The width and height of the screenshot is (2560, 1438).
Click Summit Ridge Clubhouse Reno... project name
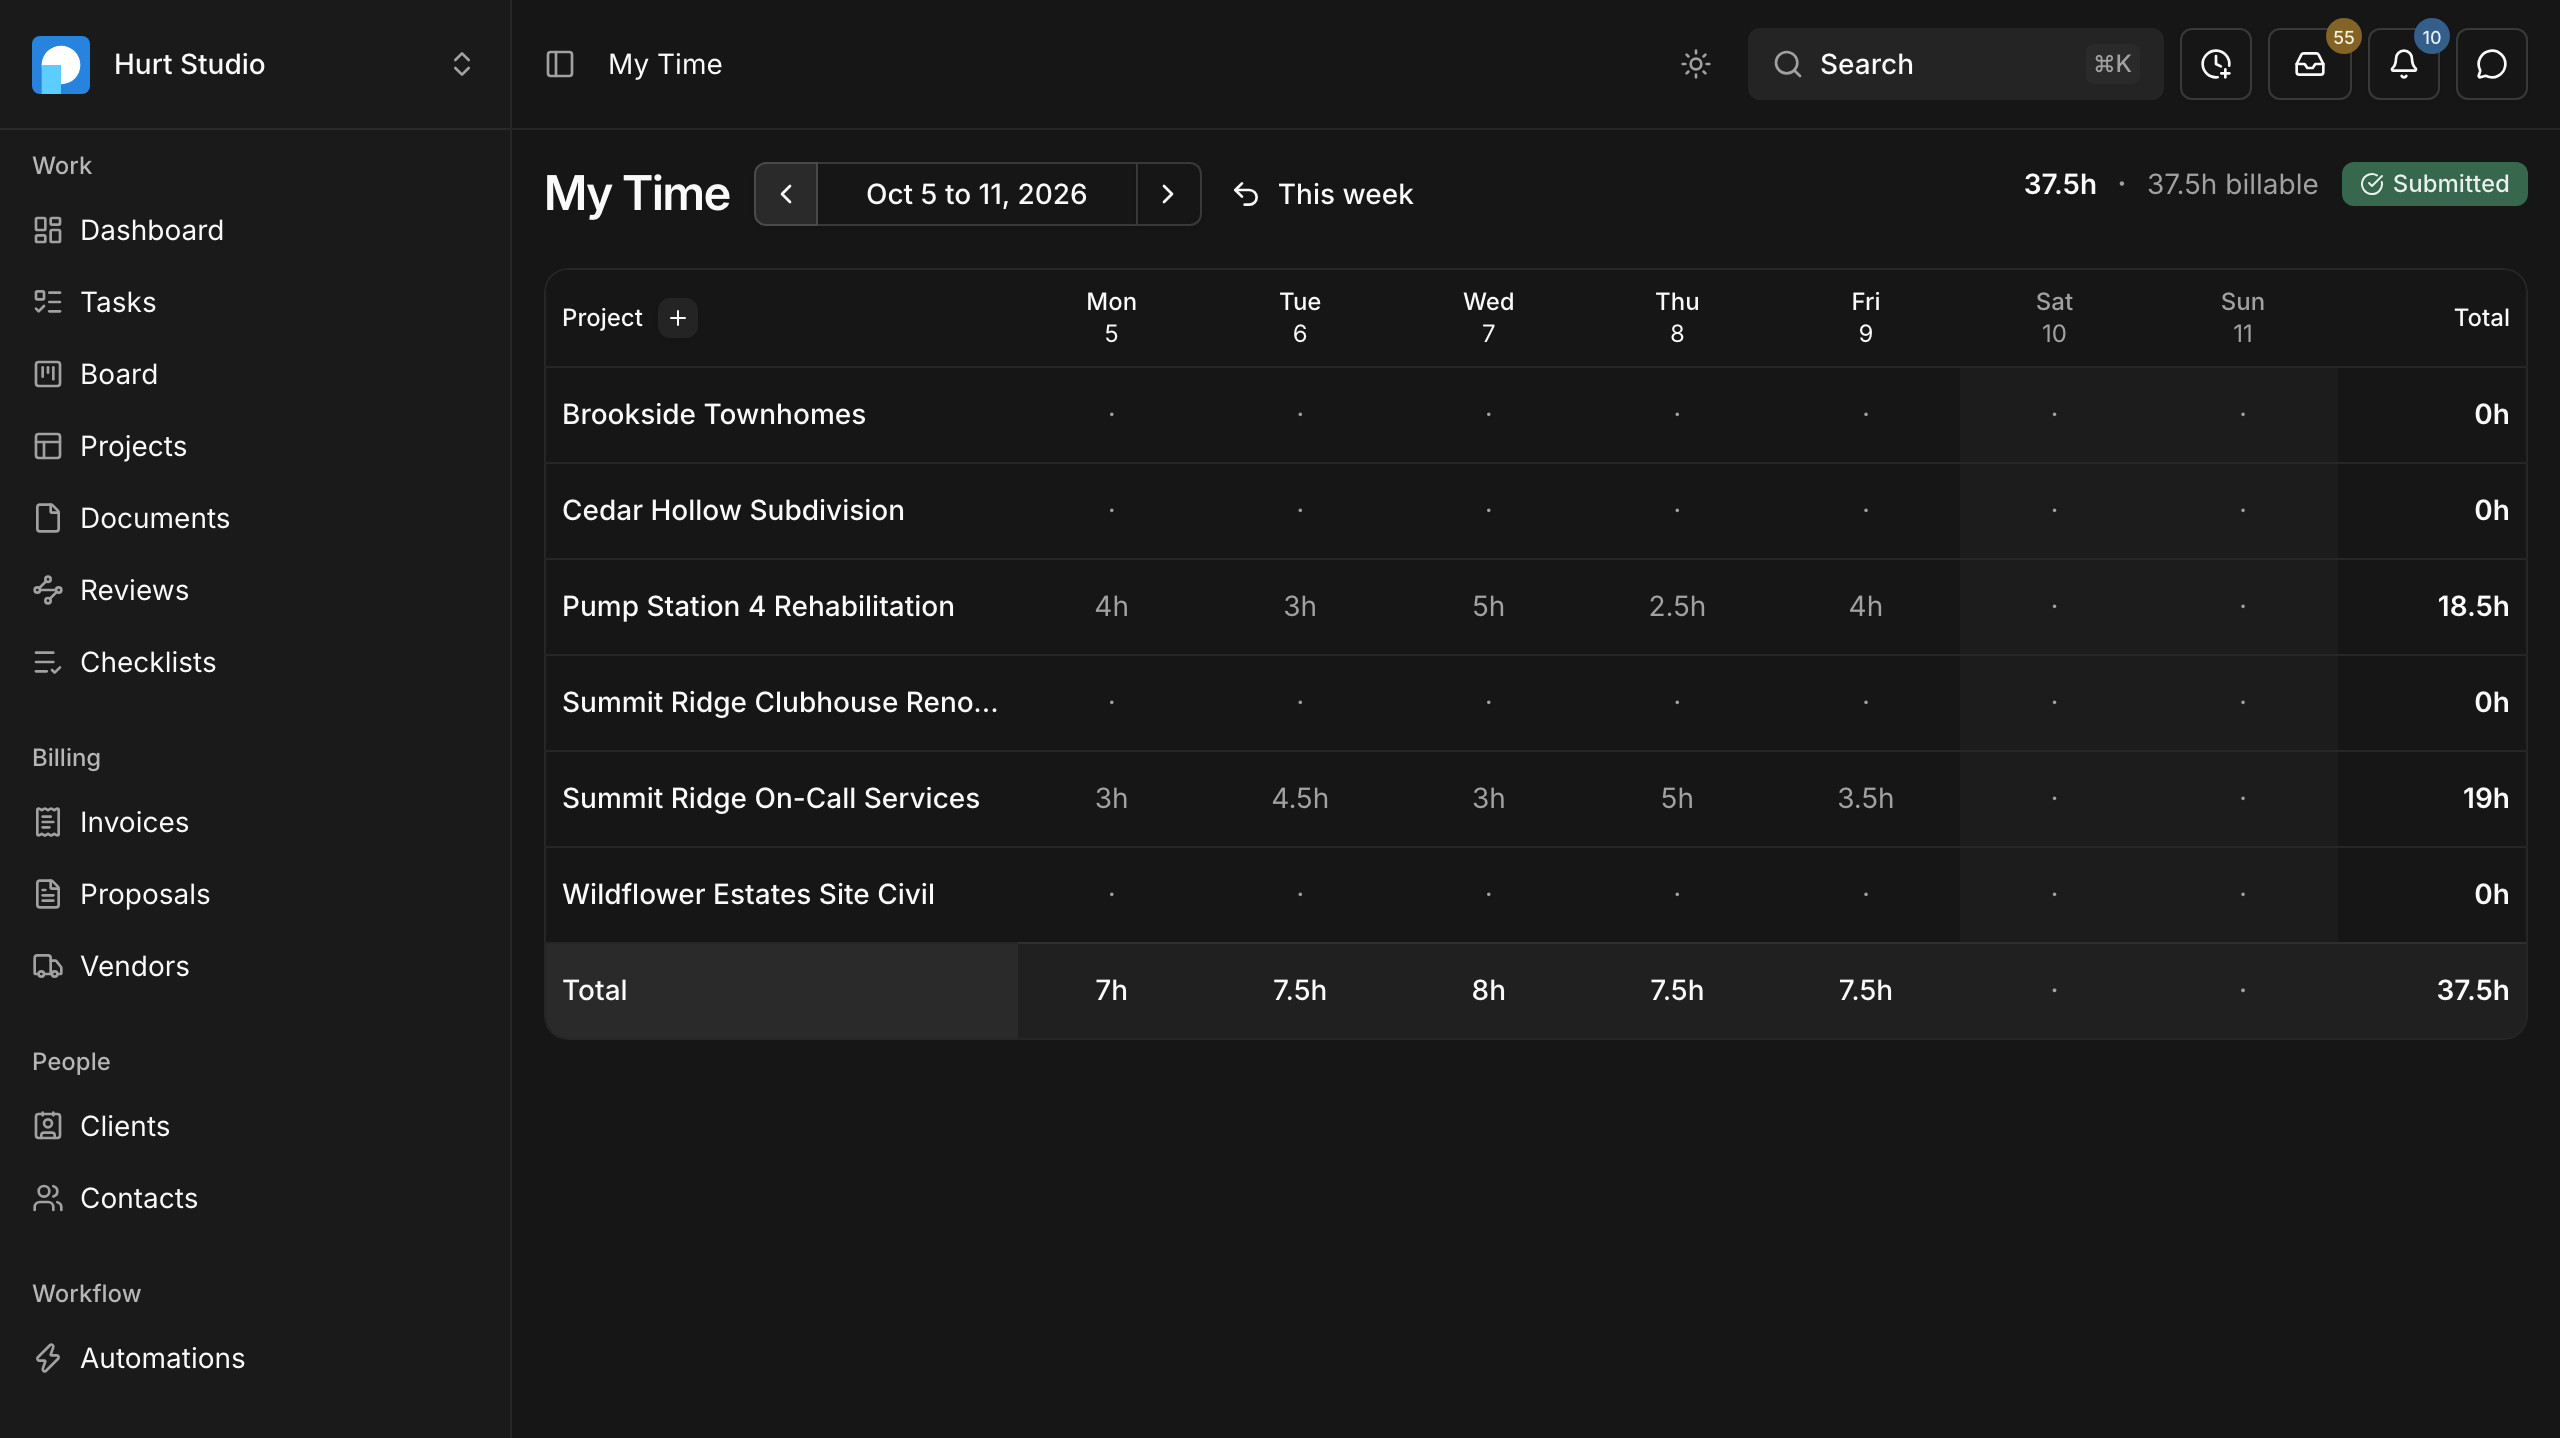pos(780,702)
